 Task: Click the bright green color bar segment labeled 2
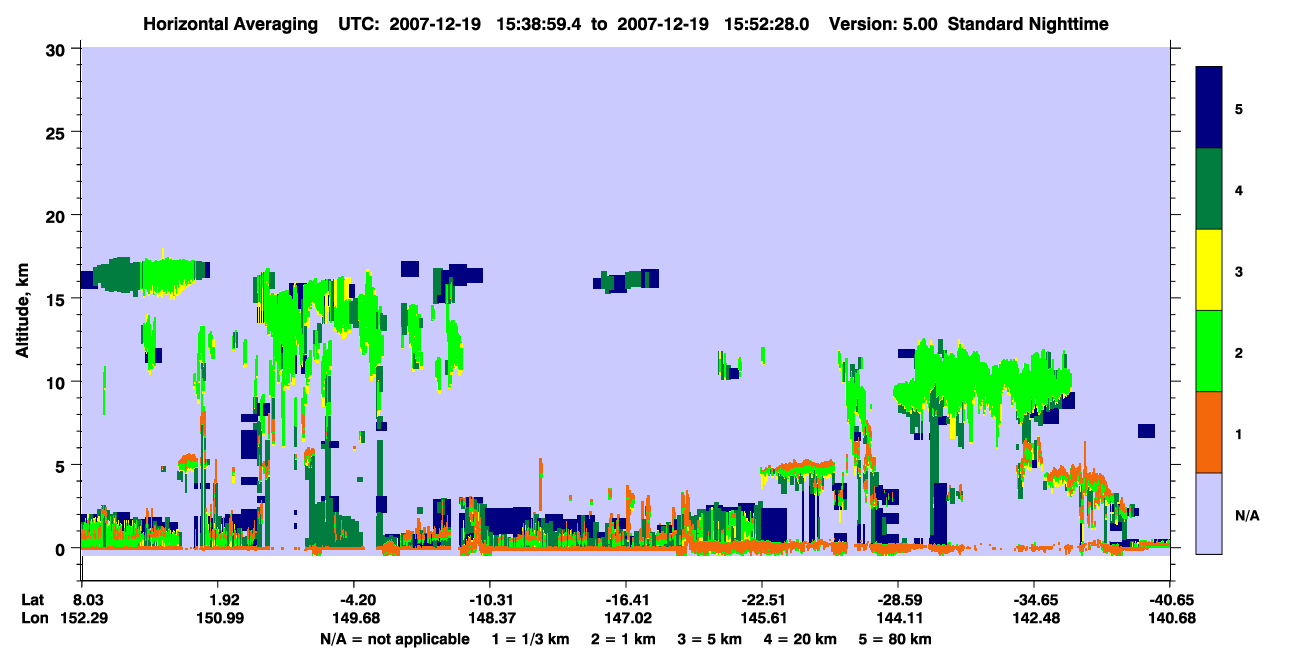tap(1209, 351)
